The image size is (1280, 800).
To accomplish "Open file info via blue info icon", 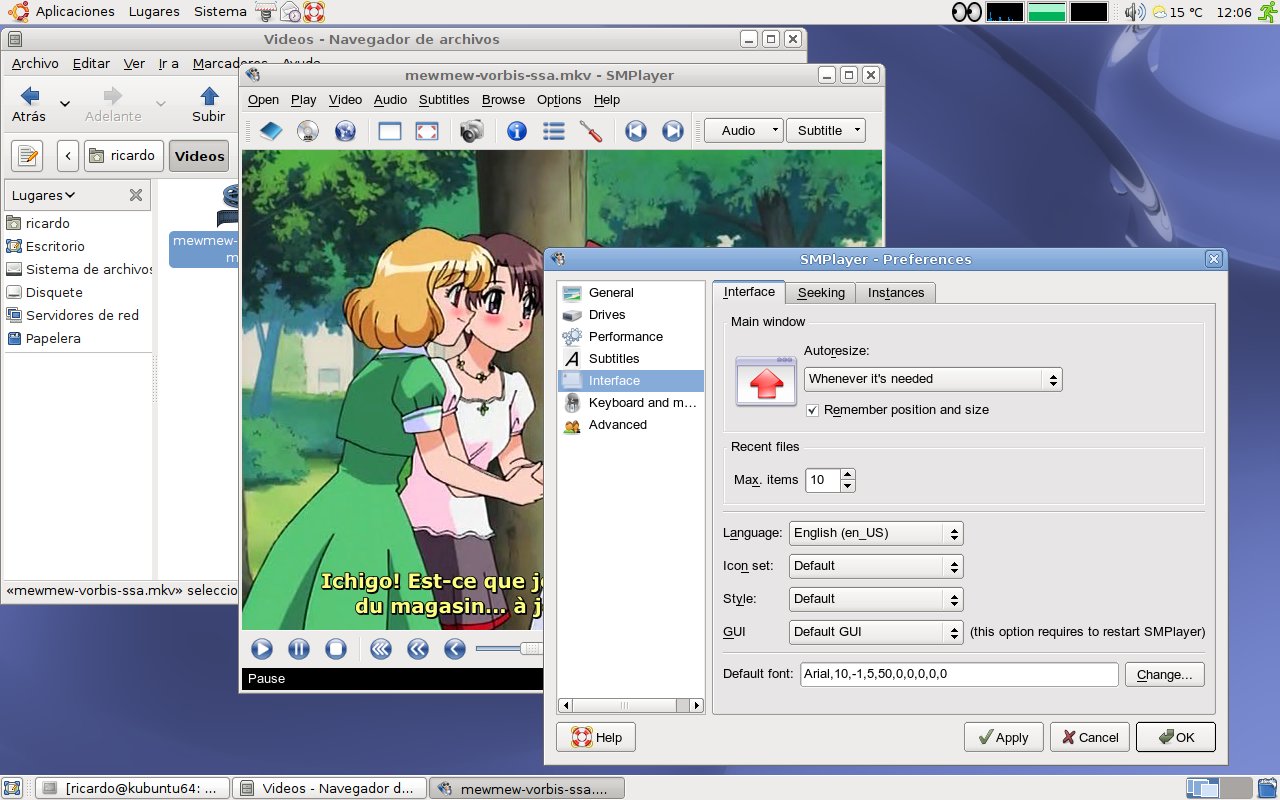I will pos(517,131).
